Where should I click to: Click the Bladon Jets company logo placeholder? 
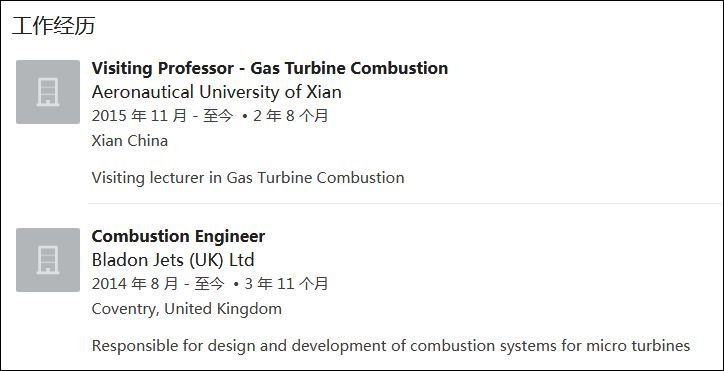point(48,260)
